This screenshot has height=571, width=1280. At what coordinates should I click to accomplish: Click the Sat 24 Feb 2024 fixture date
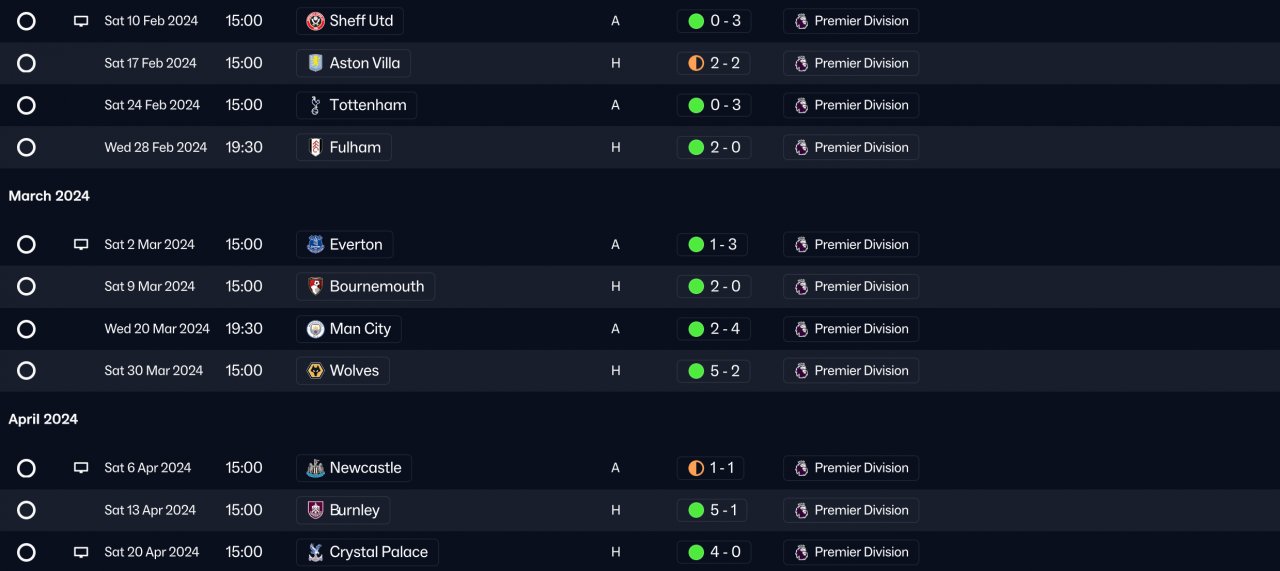(x=152, y=105)
